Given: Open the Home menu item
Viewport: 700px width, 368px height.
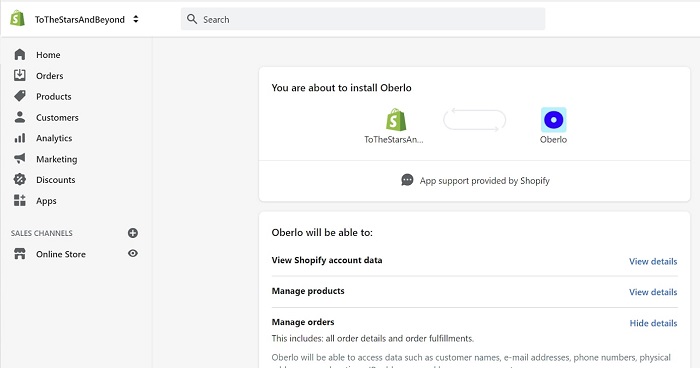Looking at the screenshot, I should (48, 55).
